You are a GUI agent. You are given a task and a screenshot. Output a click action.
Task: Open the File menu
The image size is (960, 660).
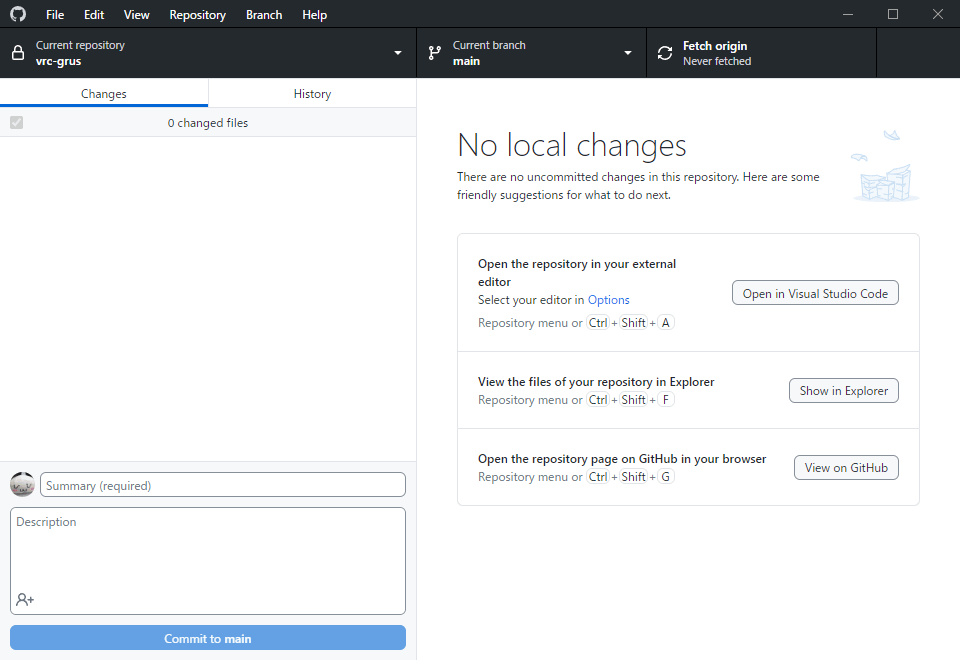tap(55, 15)
